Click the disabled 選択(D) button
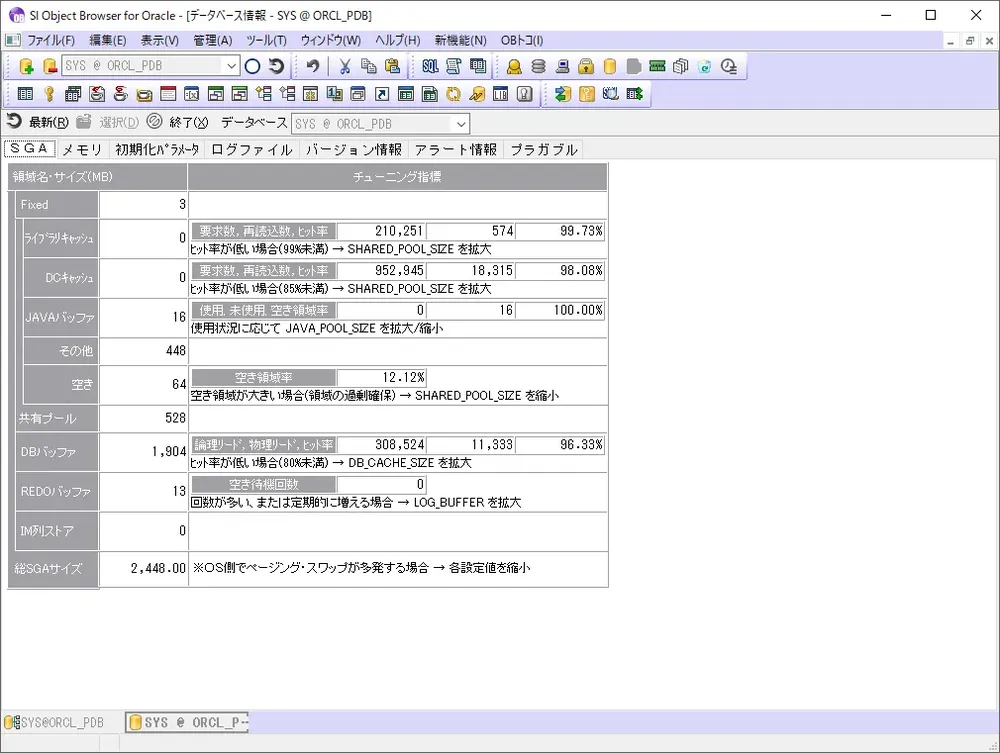 pyautogui.click(x=108, y=122)
